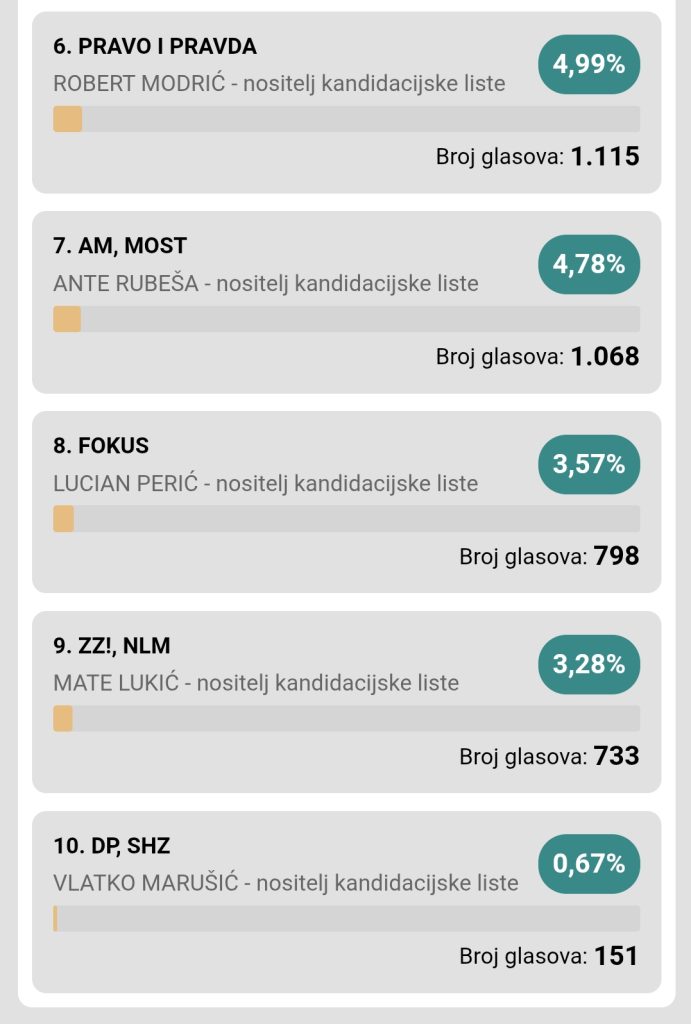Select the FOKUS list heading
Image resolution: width=691 pixels, height=1024 pixels.
[x=101, y=446]
